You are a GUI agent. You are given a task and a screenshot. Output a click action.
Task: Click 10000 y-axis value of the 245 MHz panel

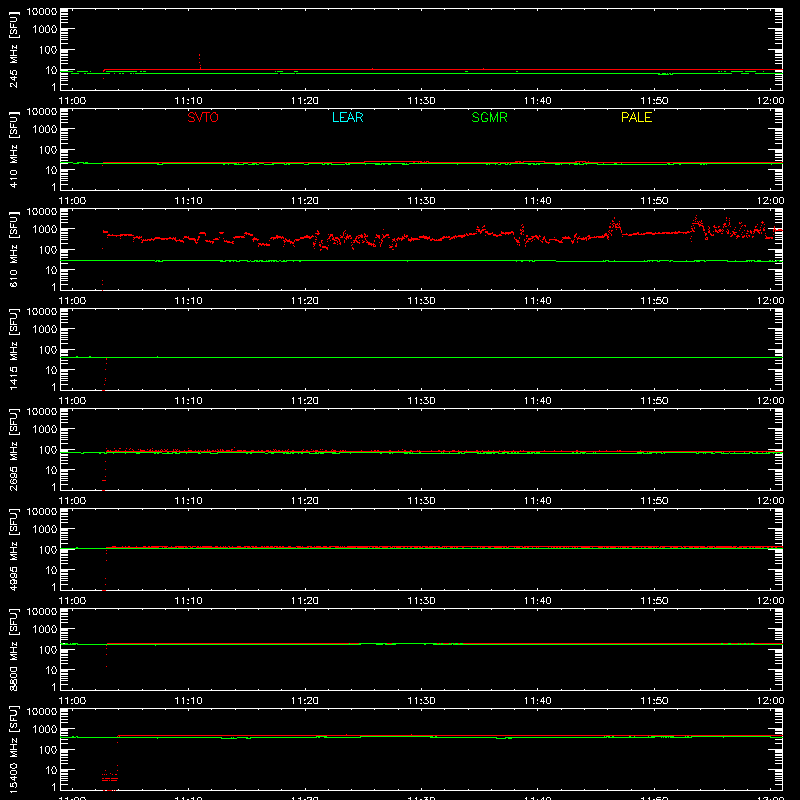(42, 12)
